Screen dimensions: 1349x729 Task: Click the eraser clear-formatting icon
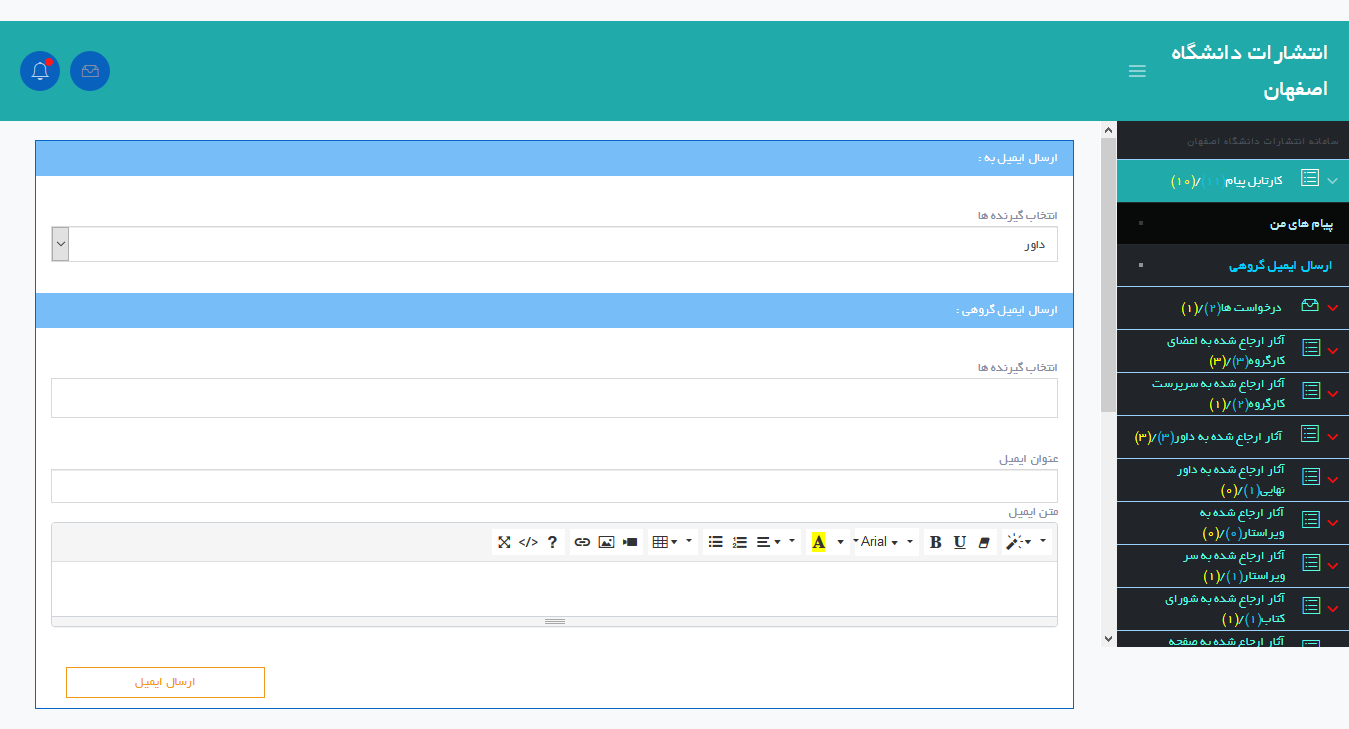[x=983, y=542]
